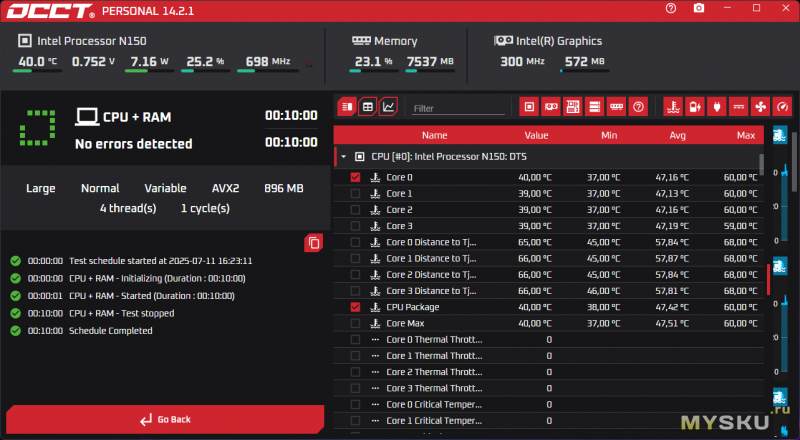Toggle the unknown sensors question-mark filter
This screenshot has width=800, height=440.
coord(638,107)
